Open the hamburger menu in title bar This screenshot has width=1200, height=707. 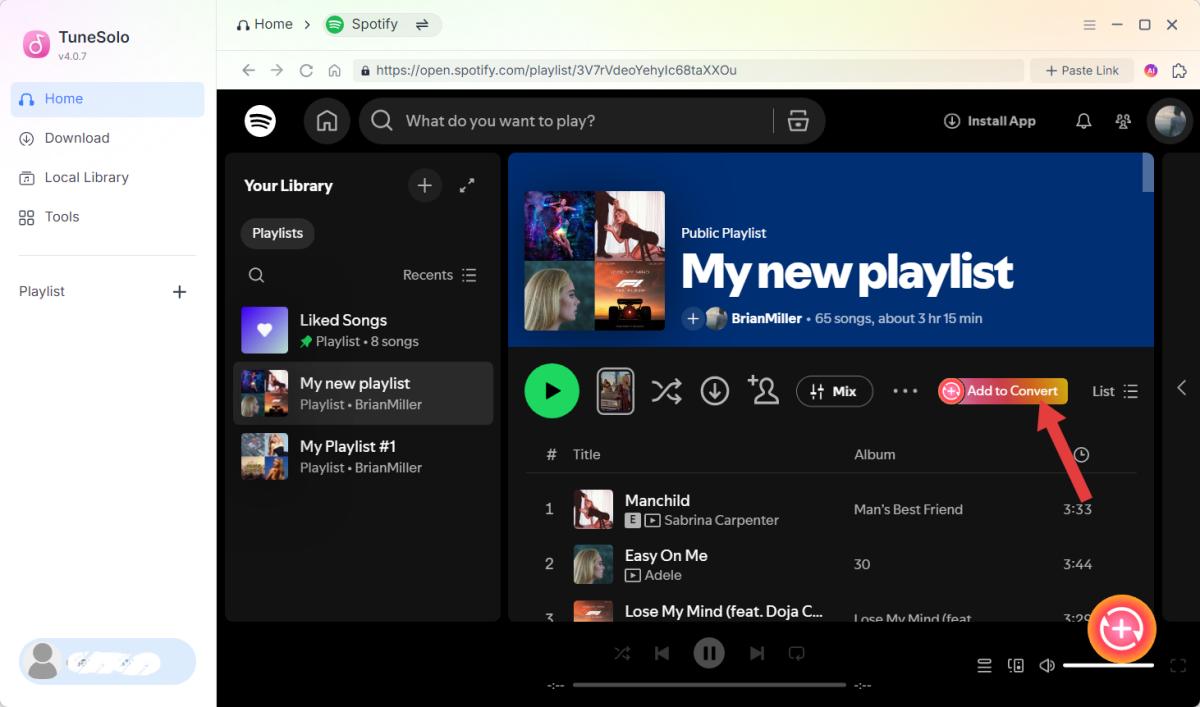click(x=1089, y=24)
